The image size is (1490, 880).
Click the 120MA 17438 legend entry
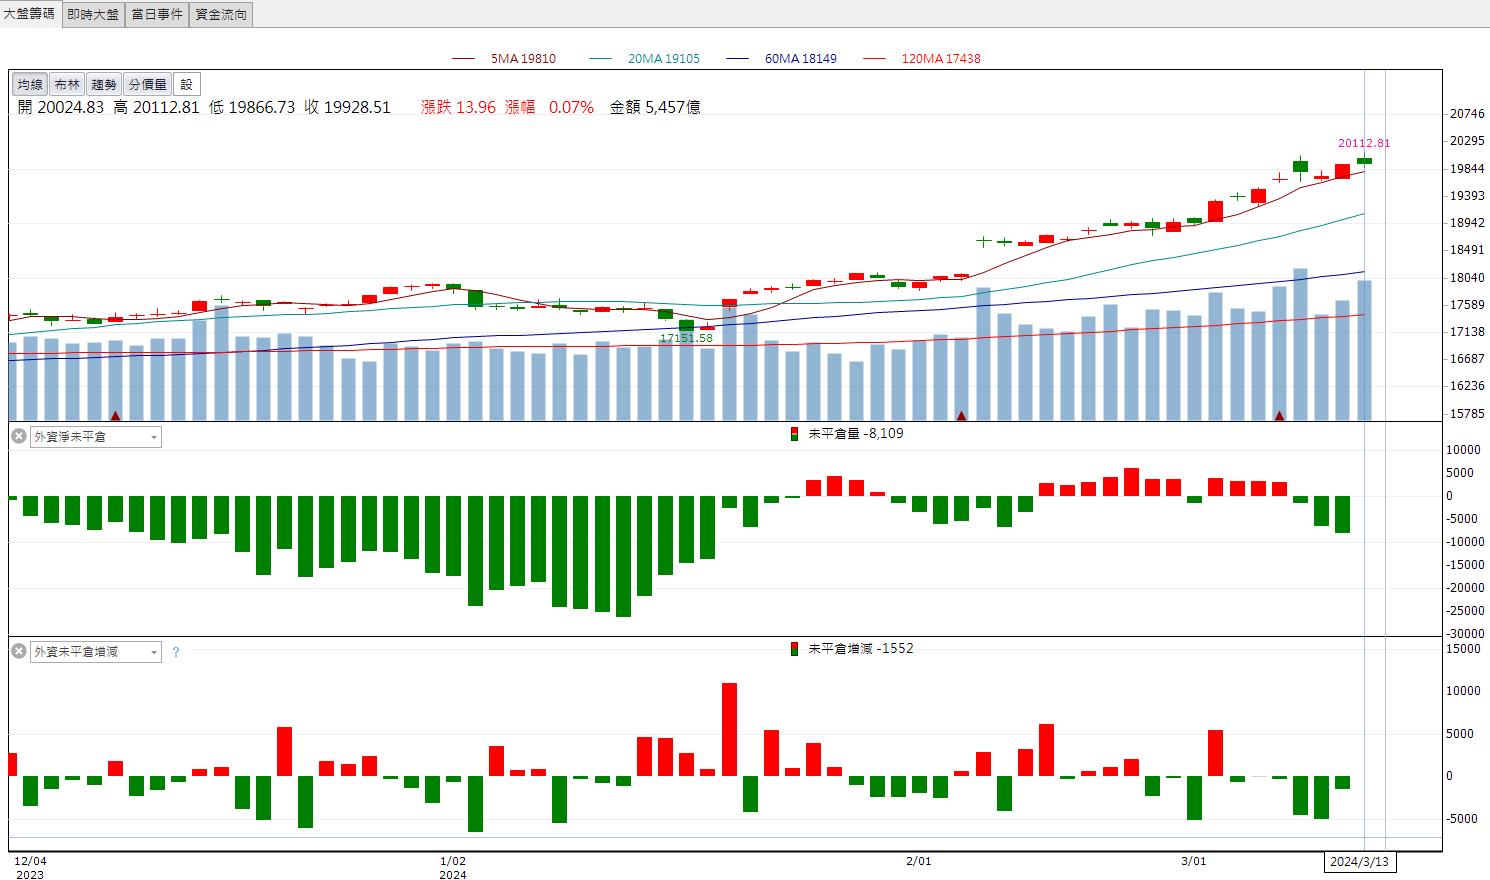pyautogui.click(x=922, y=59)
